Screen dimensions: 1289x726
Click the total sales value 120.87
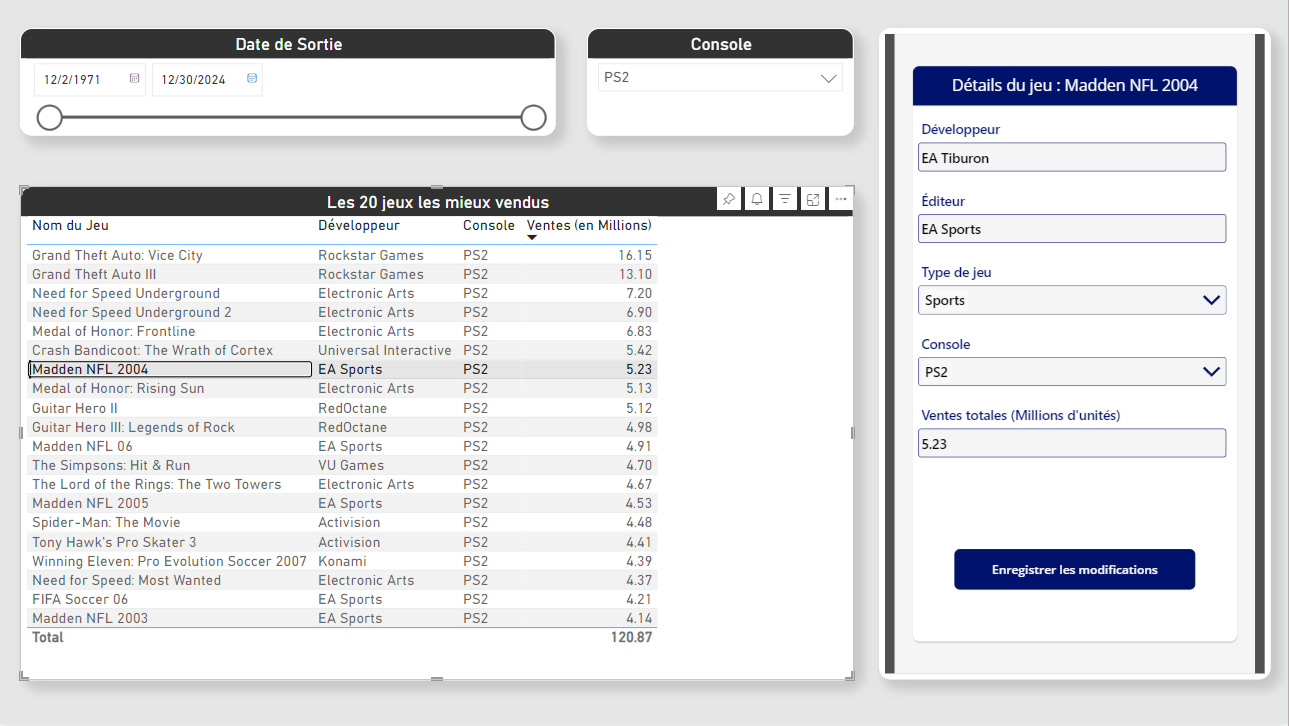pos(631,637)
